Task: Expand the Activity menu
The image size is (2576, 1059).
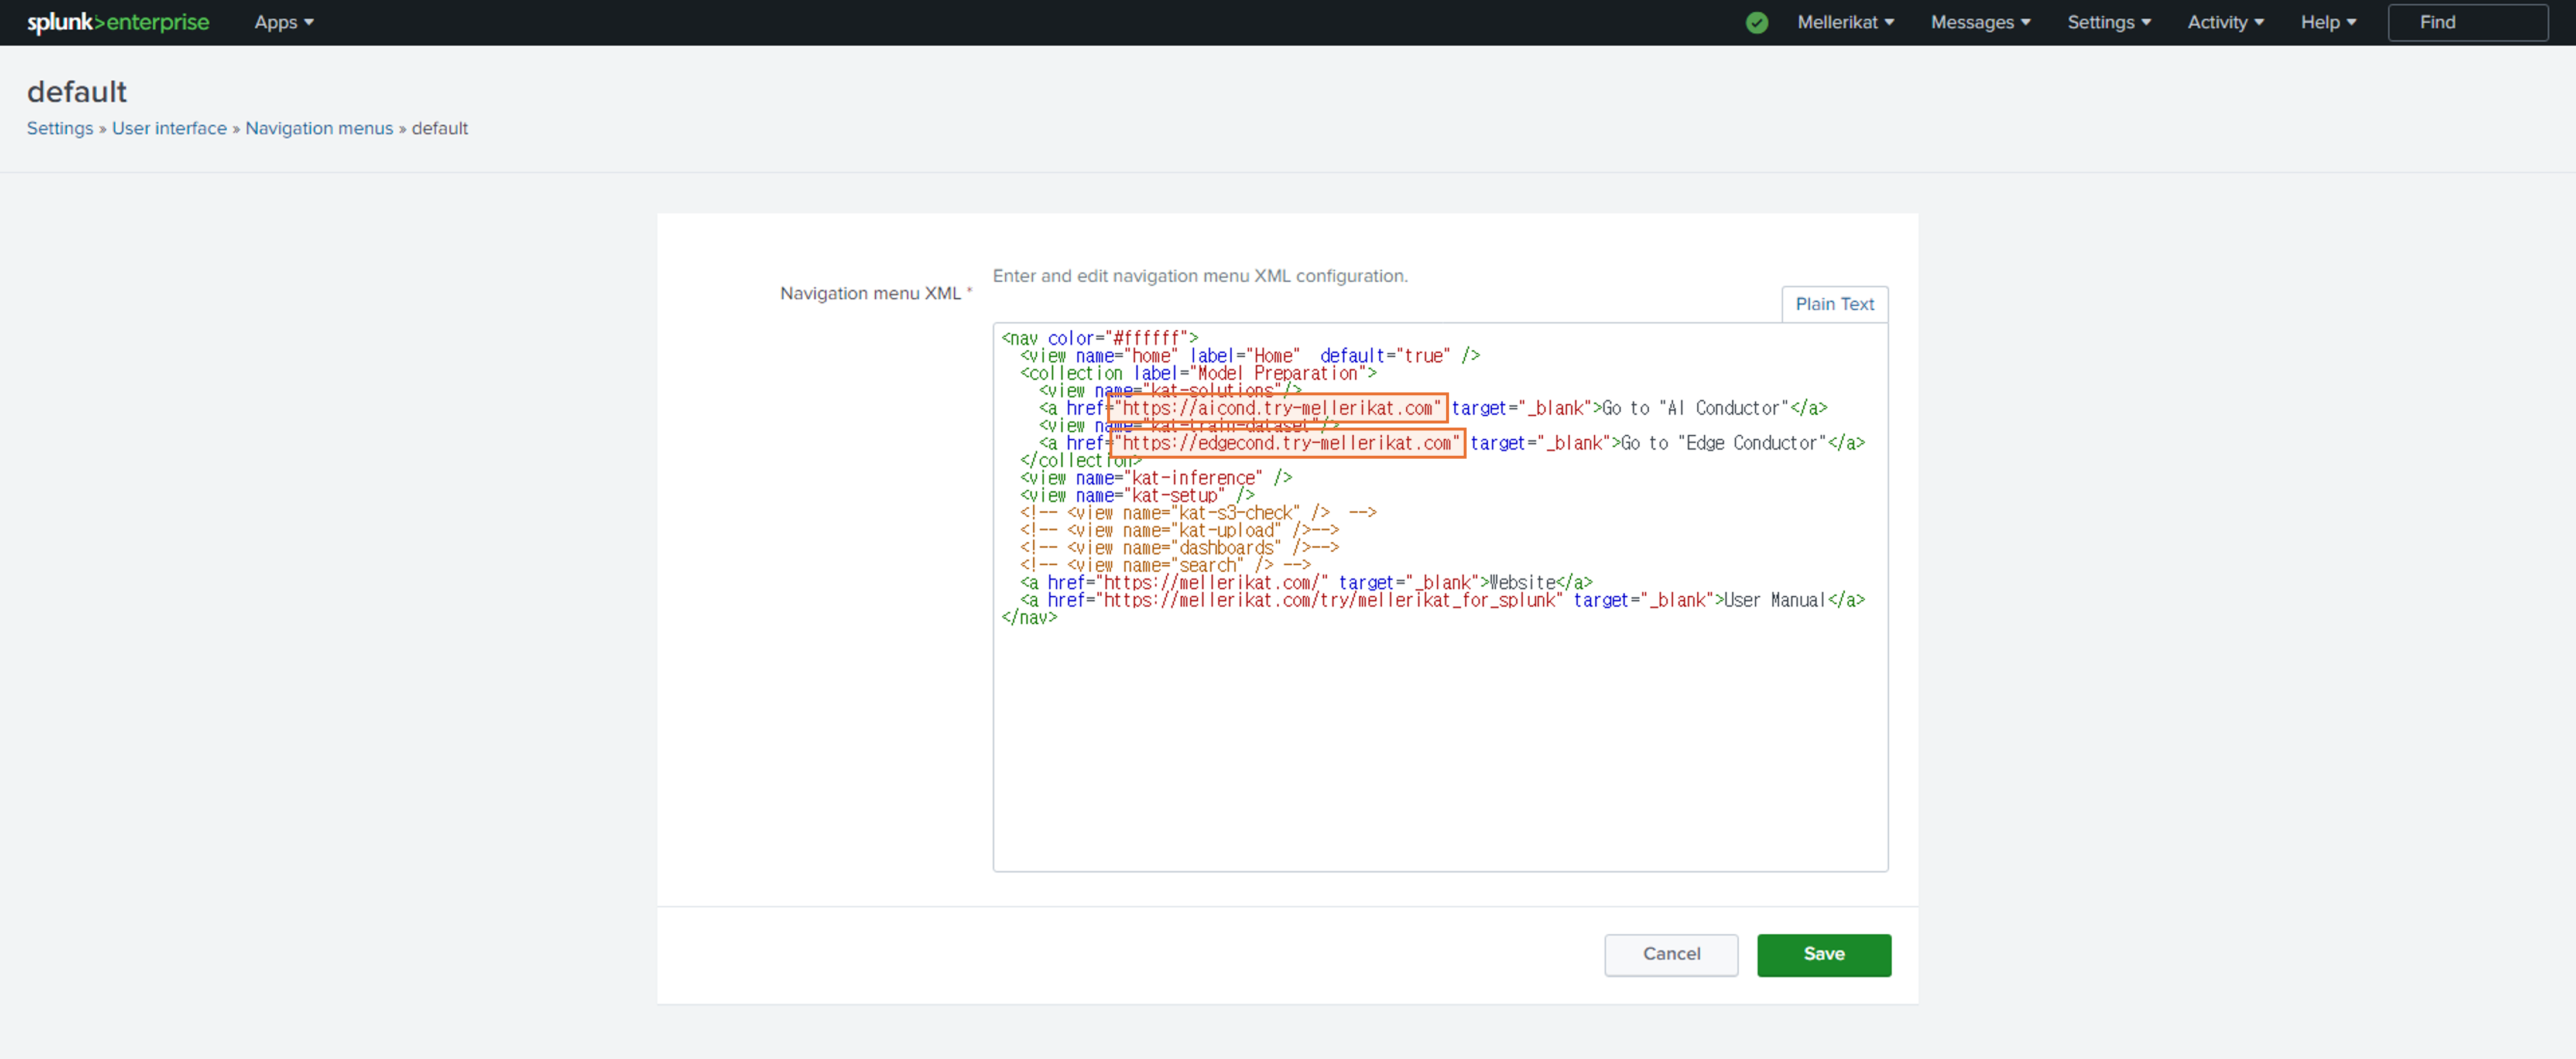Action: [x=2225, y=22]
